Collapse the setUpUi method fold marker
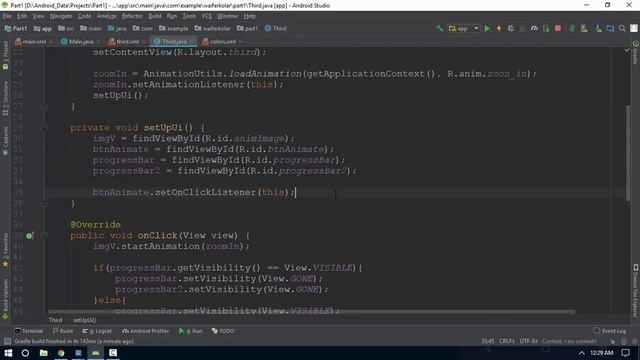Viewport: 640px width, 360px height. tap(44, 128)
